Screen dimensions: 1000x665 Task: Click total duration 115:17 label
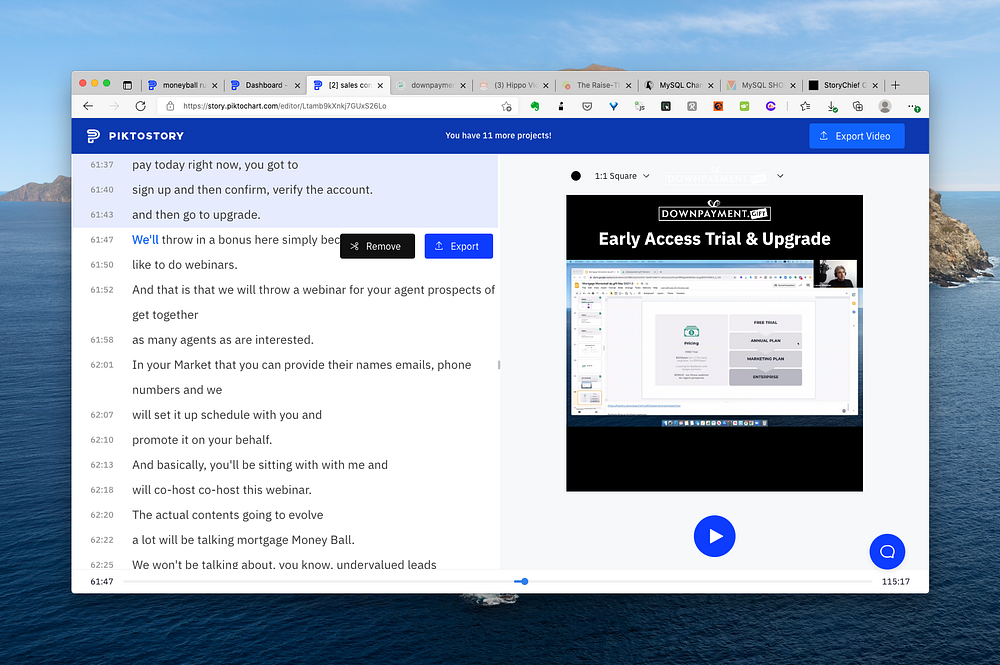895,581
